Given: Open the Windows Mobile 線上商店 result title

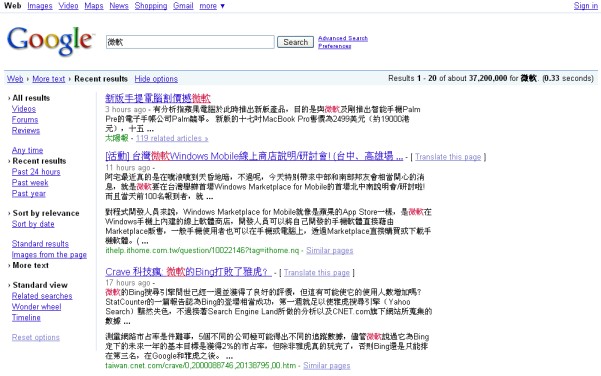Looking at the screenshot, I should [x=254, y=156].
